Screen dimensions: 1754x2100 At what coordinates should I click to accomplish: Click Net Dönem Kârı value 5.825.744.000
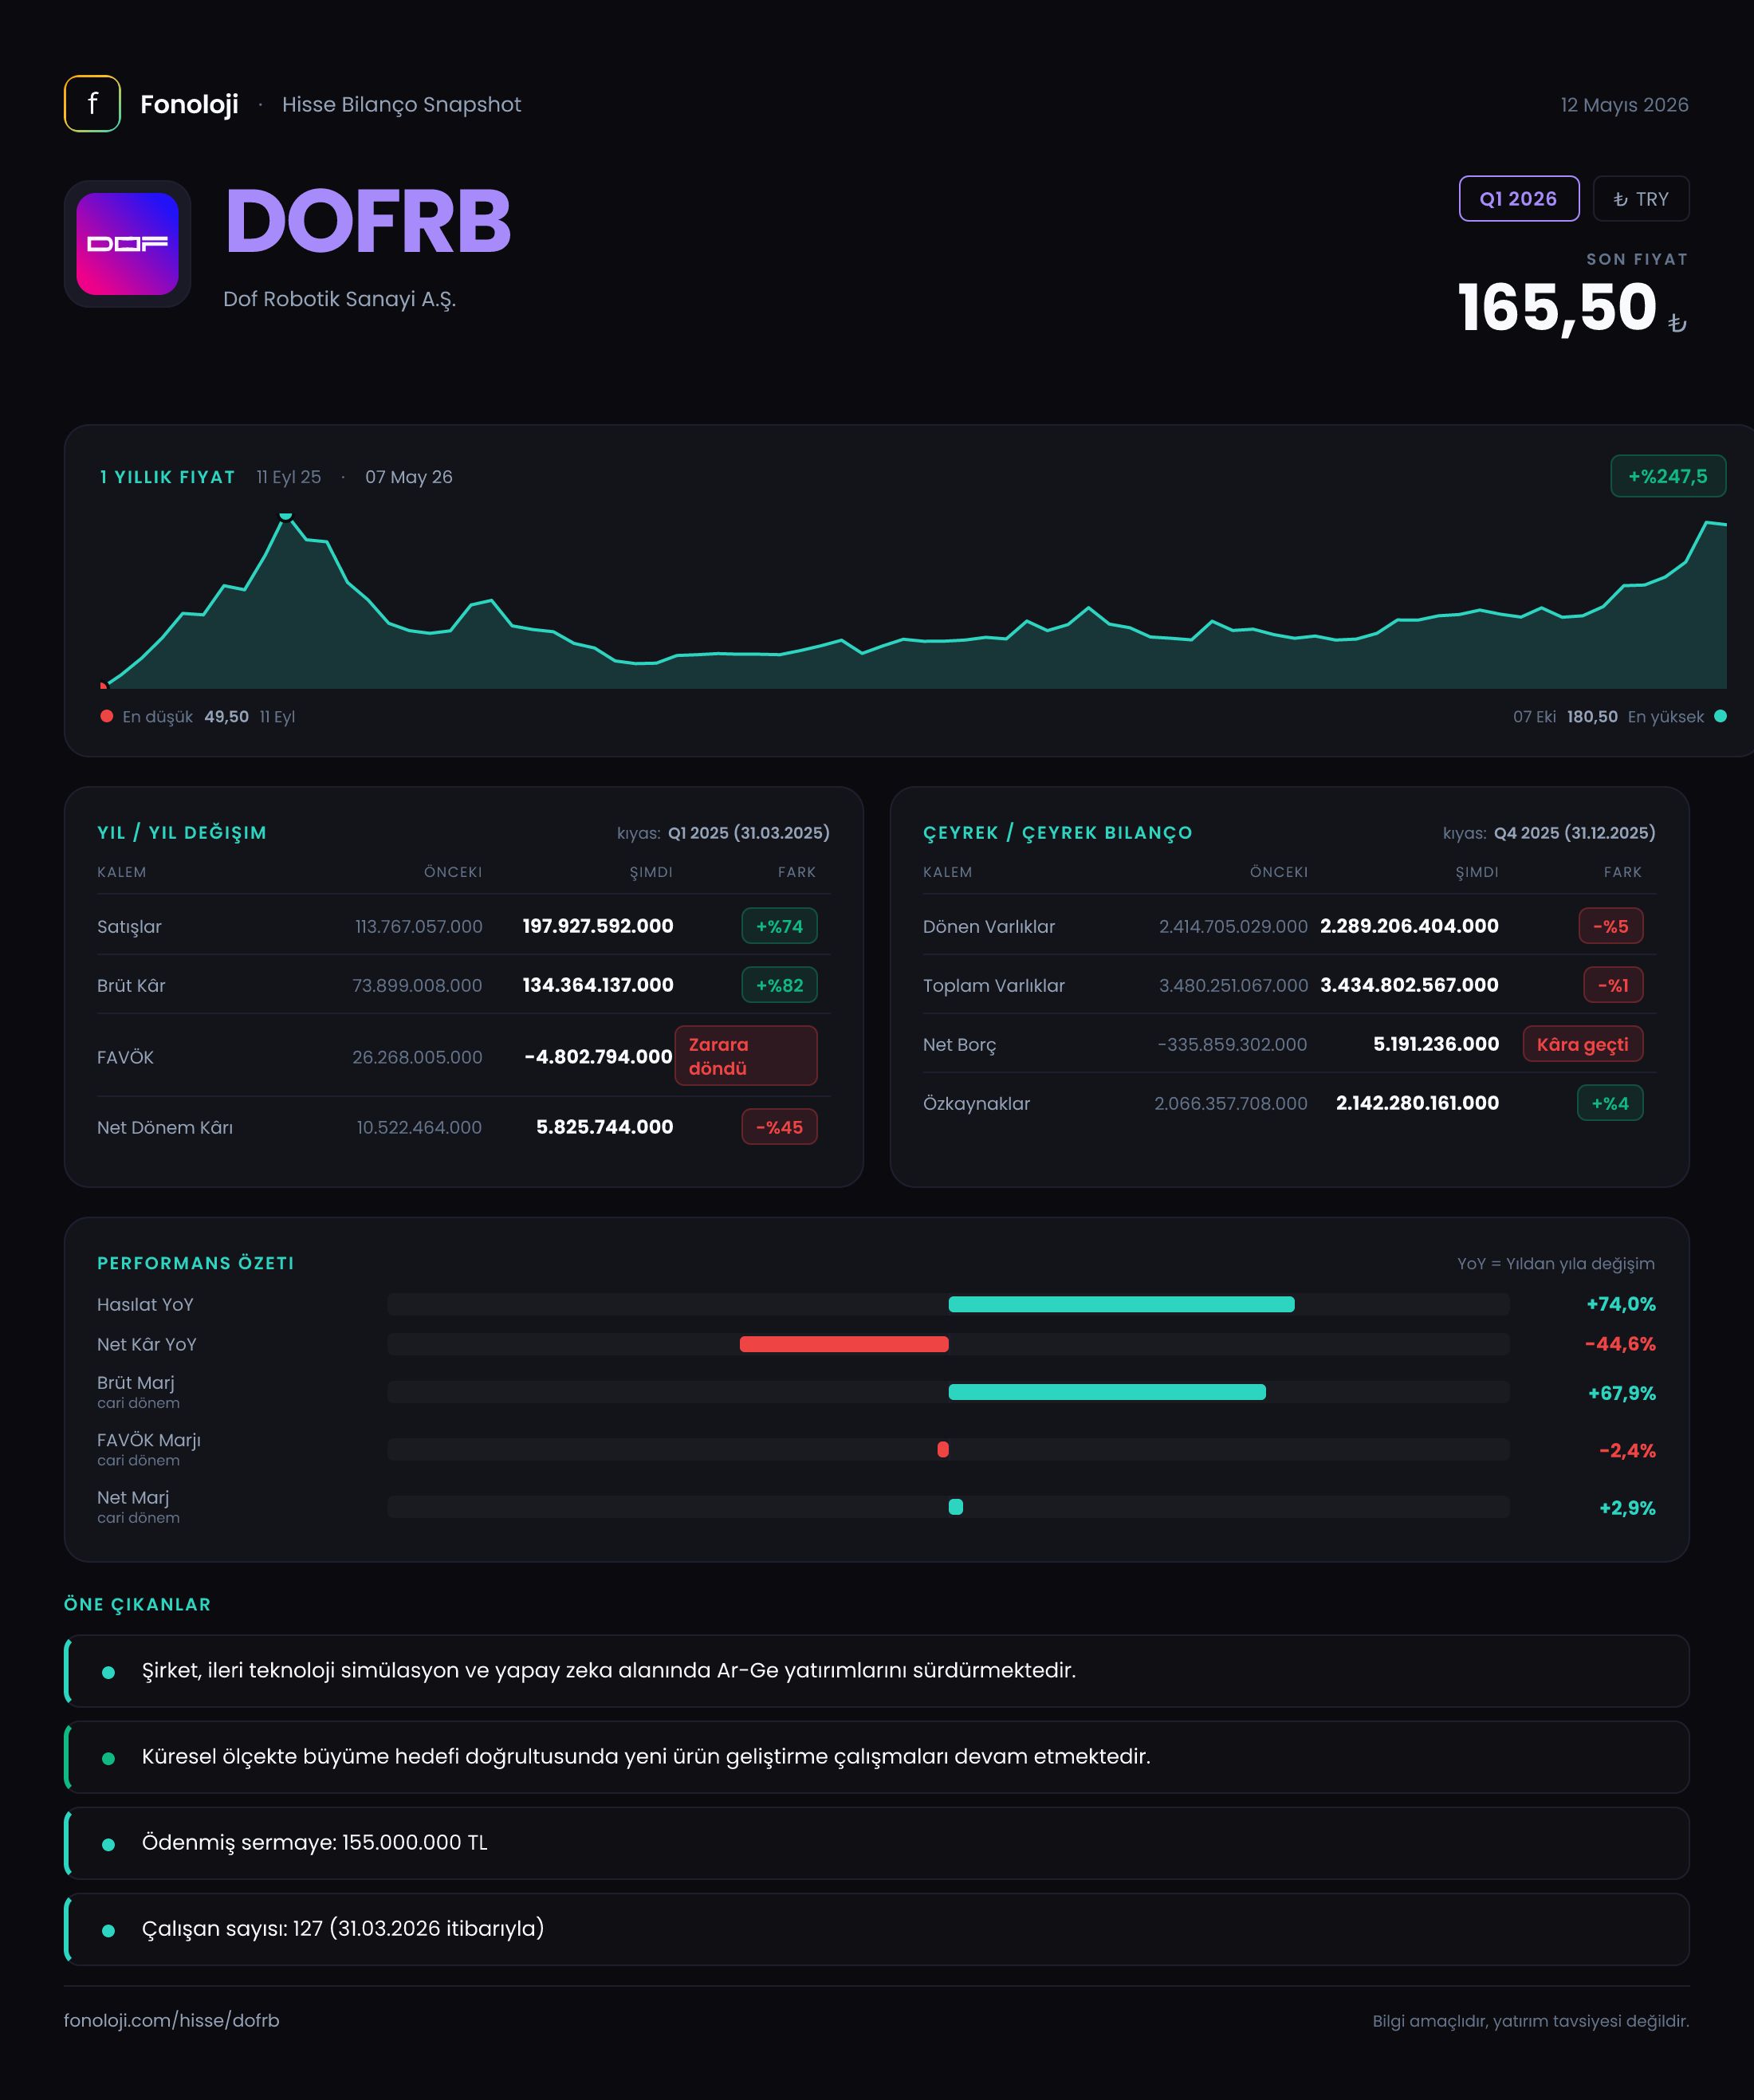pos(604,1127)
